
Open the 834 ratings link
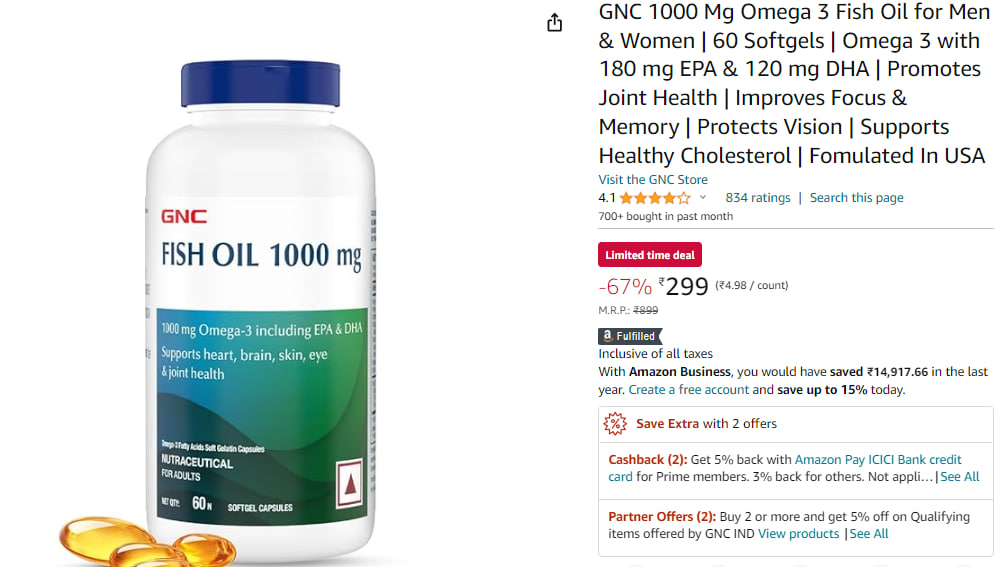[758, 197]
